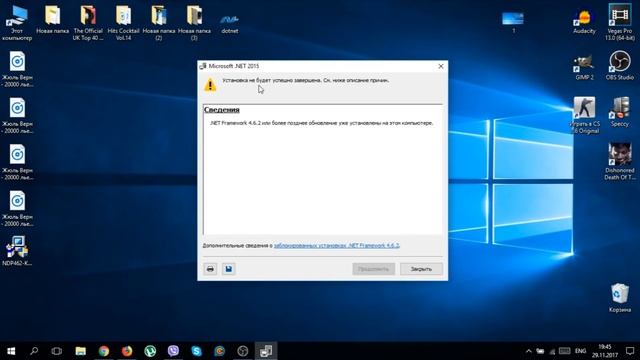The image size is (640, 360).
Task: Open uTorrent from the taskbar
Action: 150,351
